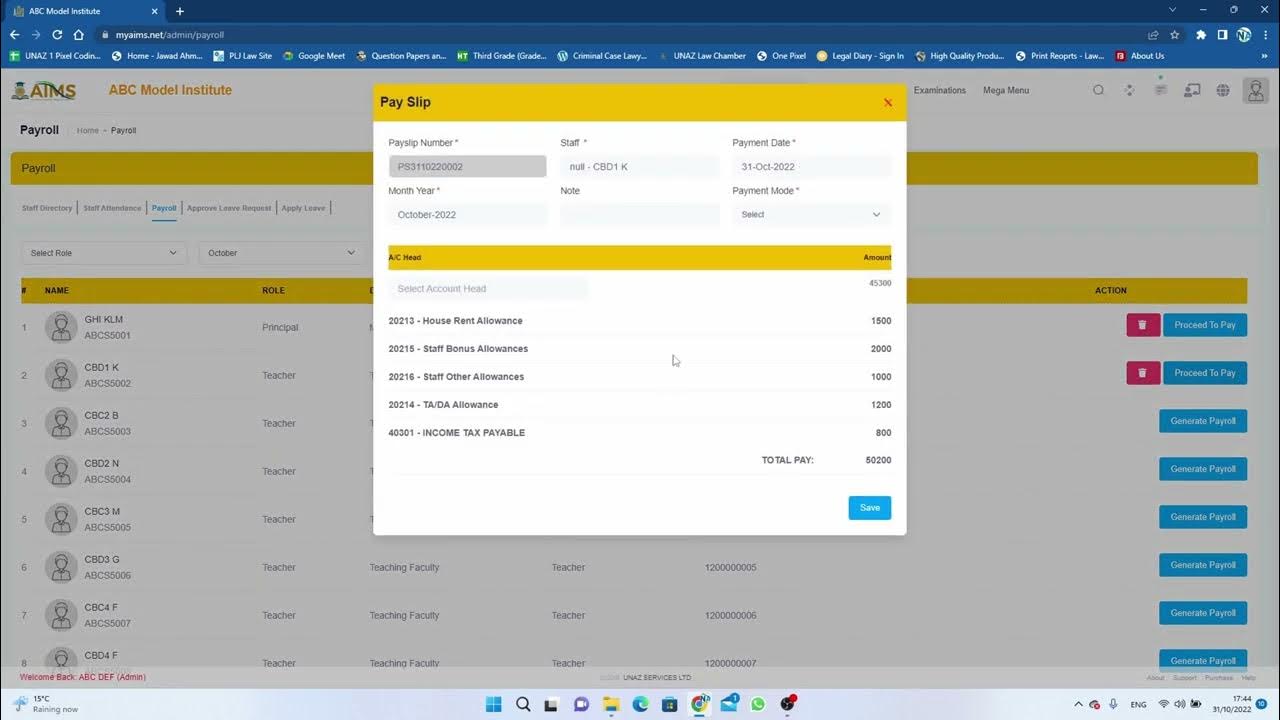Open Microsoft Edge from taskbar
This screenshot has height=720, width=1280.
(x=641, y=704)
